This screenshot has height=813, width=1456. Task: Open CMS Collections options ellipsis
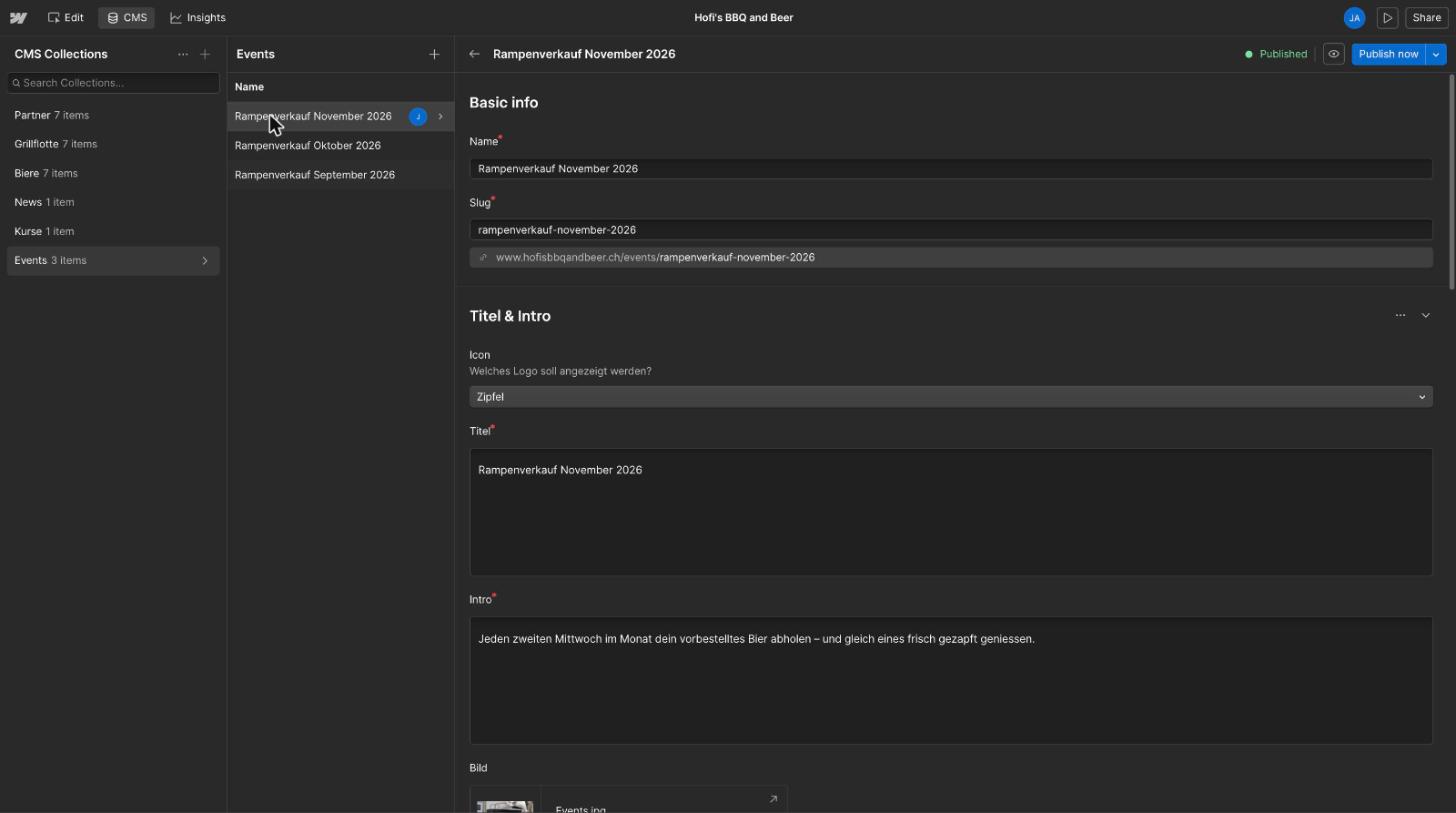point(183,54)
